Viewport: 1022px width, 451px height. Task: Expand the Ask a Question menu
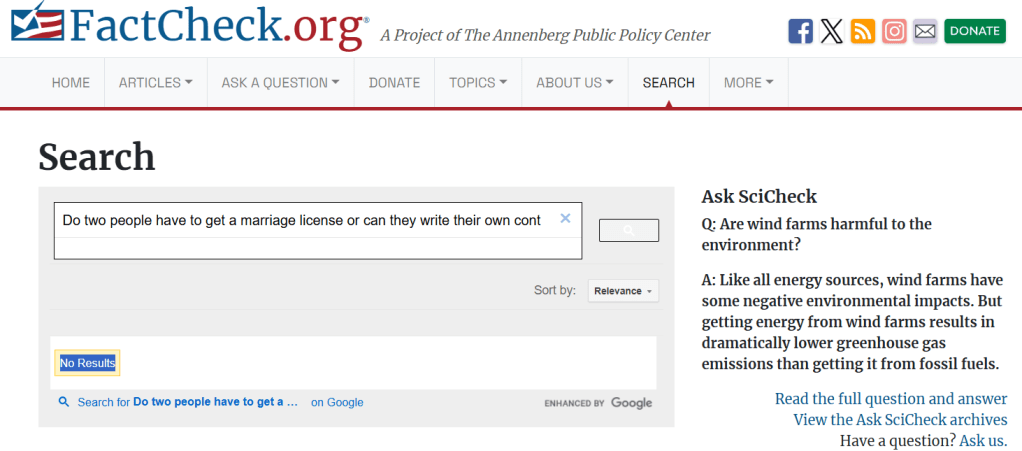click(280, 83)
